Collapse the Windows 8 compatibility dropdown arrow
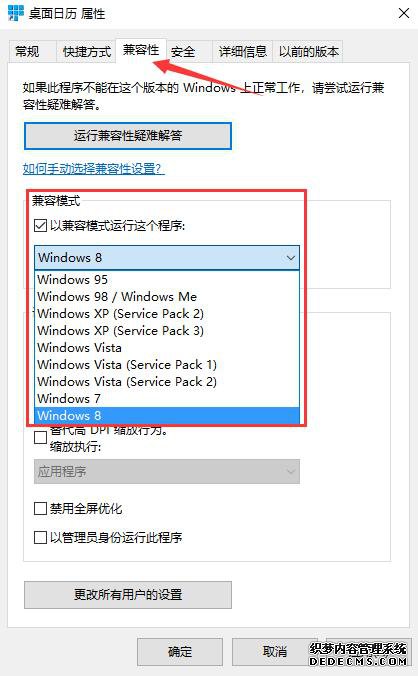418x676 pixels. pos(290,258)
